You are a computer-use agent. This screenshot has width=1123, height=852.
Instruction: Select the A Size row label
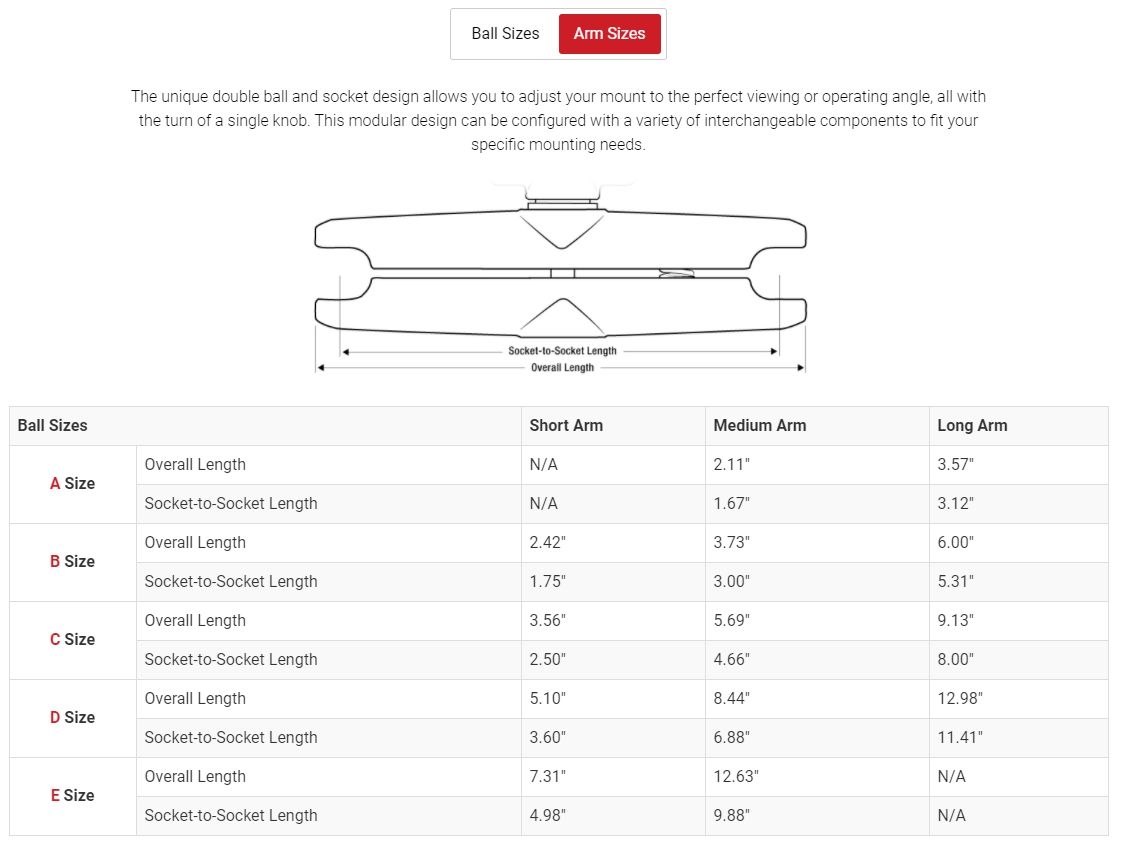[72, 484]
